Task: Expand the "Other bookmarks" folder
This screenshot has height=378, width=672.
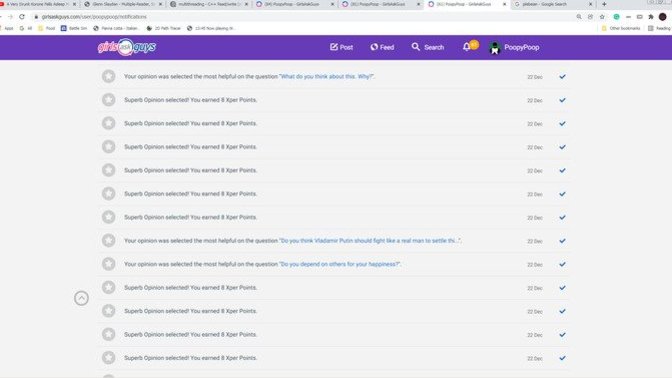Action: 621,28
